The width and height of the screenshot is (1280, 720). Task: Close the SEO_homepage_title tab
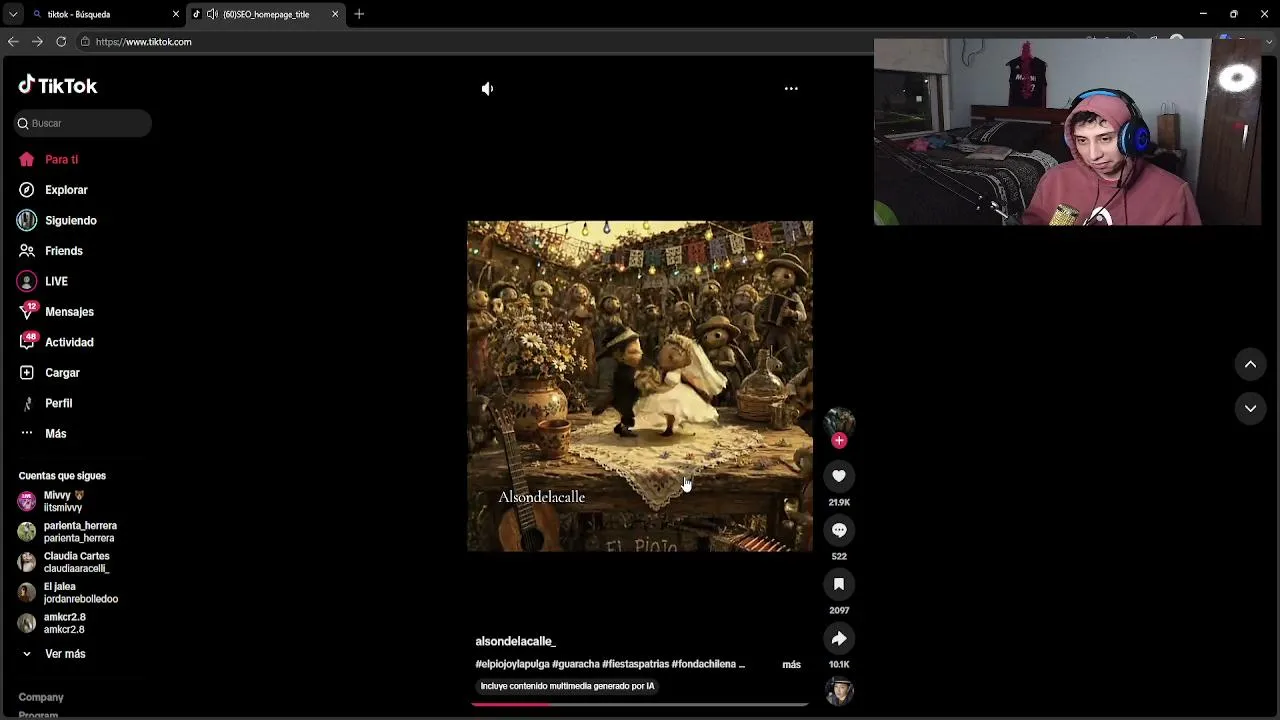point(335,14)
